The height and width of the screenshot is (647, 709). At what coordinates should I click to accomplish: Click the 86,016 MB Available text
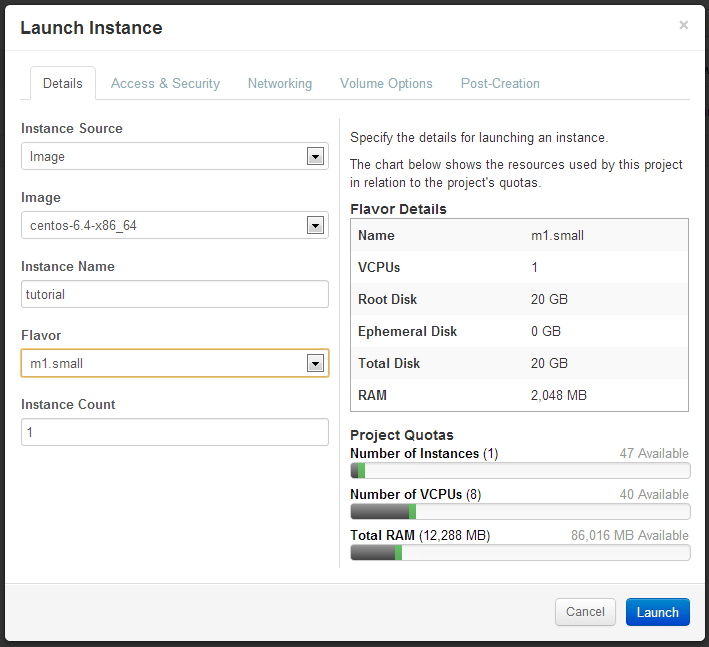coord(629,535)
